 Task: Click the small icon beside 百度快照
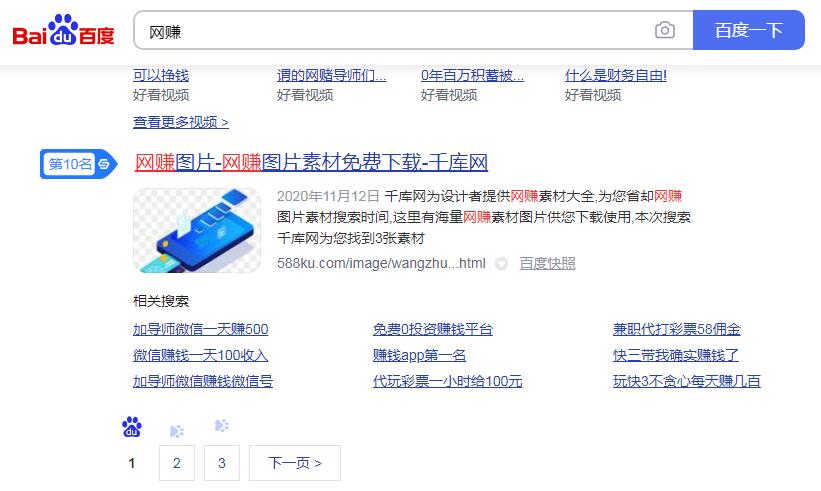pyautogui.click(x=501, y=264)
